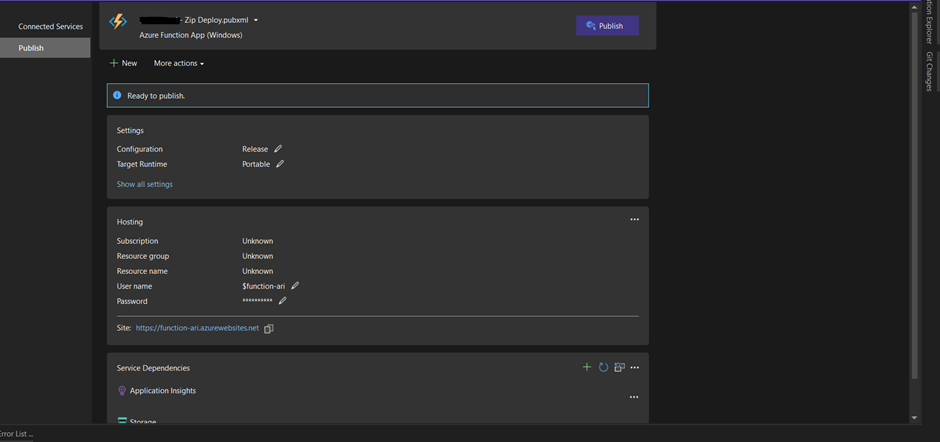Open the Git Changes side tab
Image resolution: width=940 pixels, height=442 pixels.
(x=929, y=70)
